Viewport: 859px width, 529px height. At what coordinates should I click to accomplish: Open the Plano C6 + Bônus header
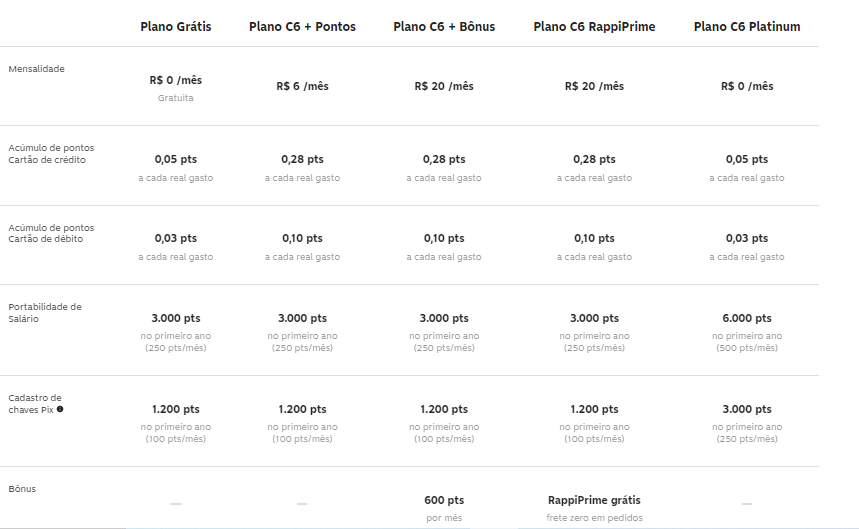[444, 27]
